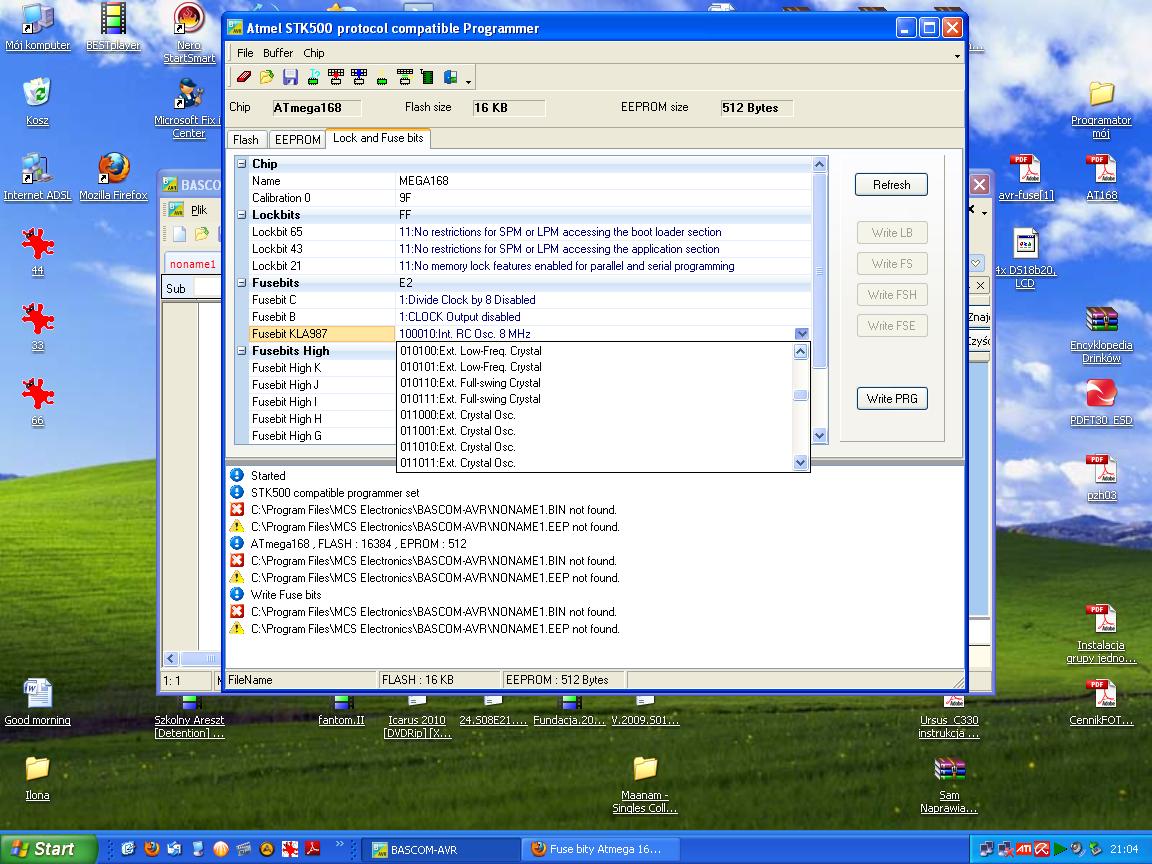The image size is (1152, 864).
Task: Open Encyklopedia Drinków archive icon
Action: click(1101, 335)
